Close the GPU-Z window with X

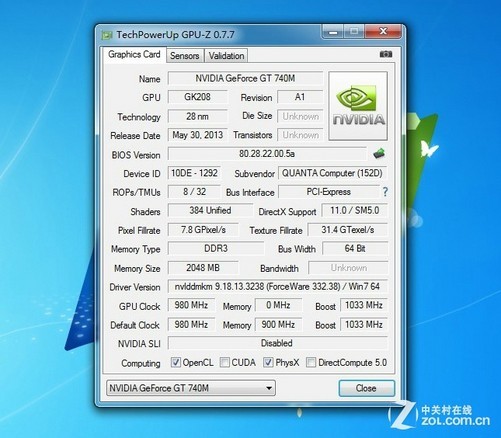pos(383,32)
